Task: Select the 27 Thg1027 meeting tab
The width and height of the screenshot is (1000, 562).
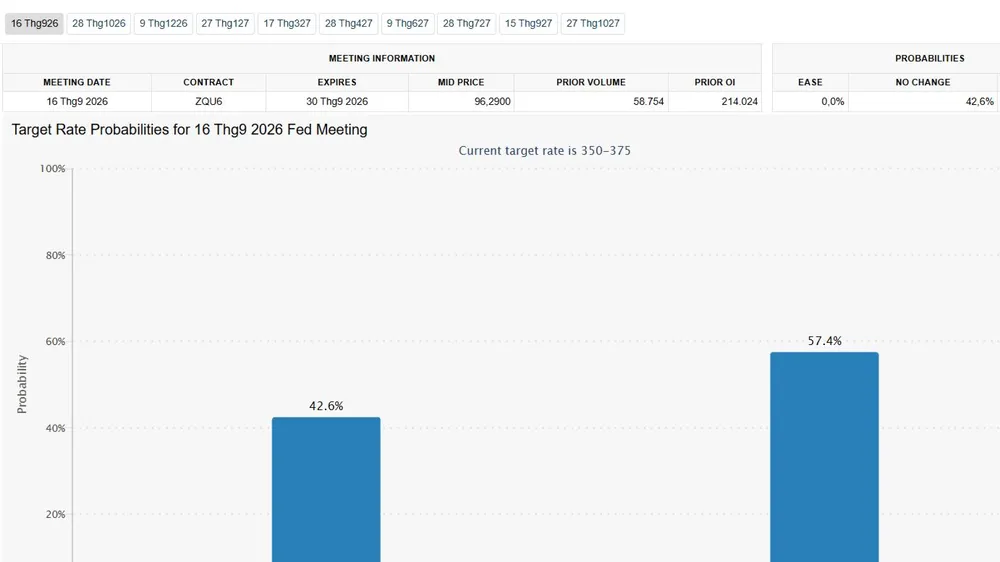Action: click(592, 24)
